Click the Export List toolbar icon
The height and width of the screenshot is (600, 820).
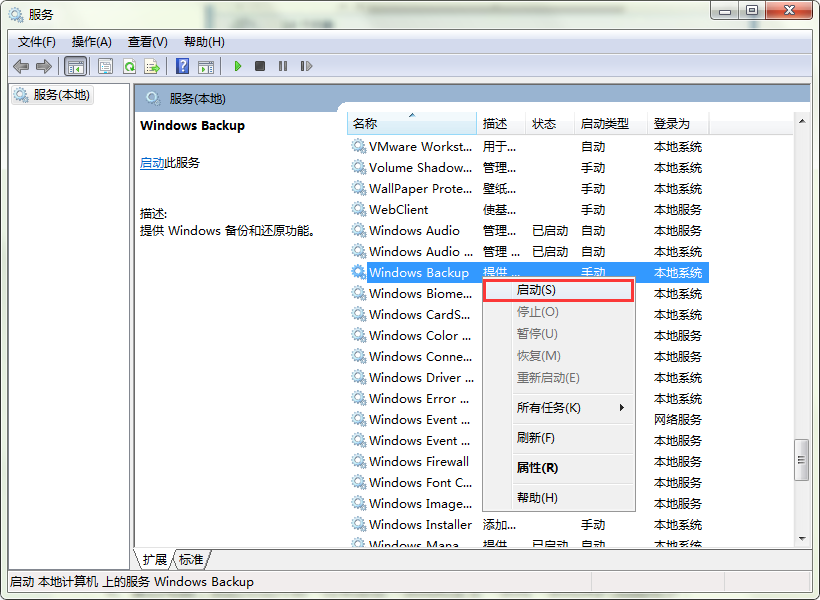(x=152, y=66)
